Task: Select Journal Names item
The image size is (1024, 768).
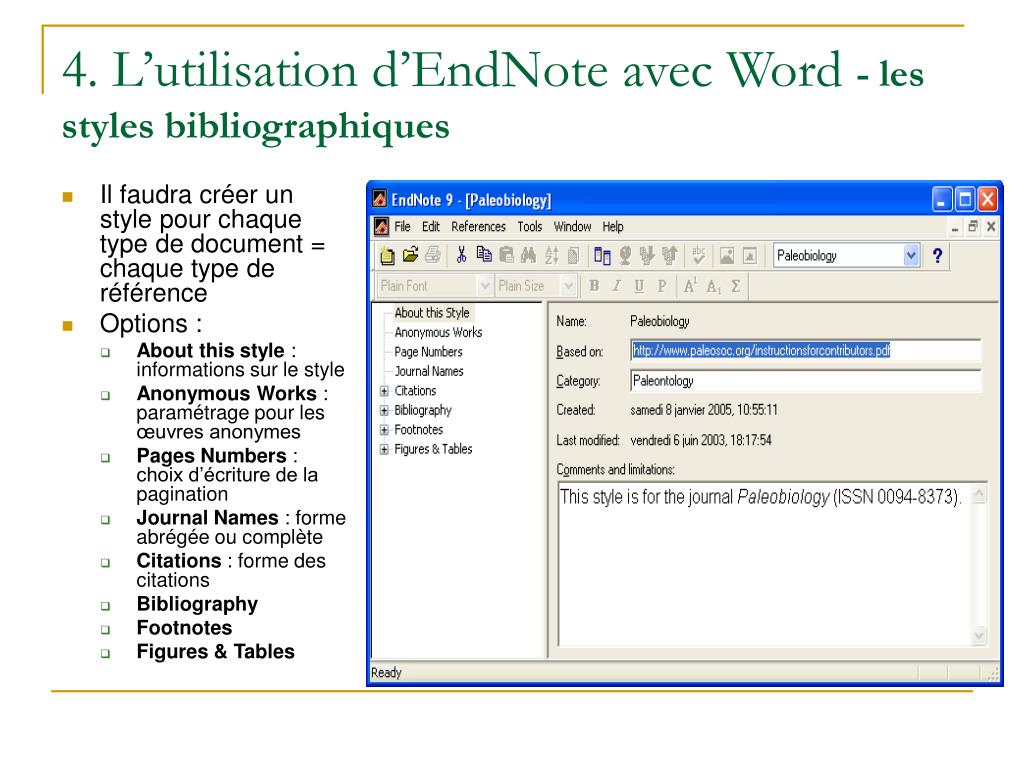Action: [429, 372]
